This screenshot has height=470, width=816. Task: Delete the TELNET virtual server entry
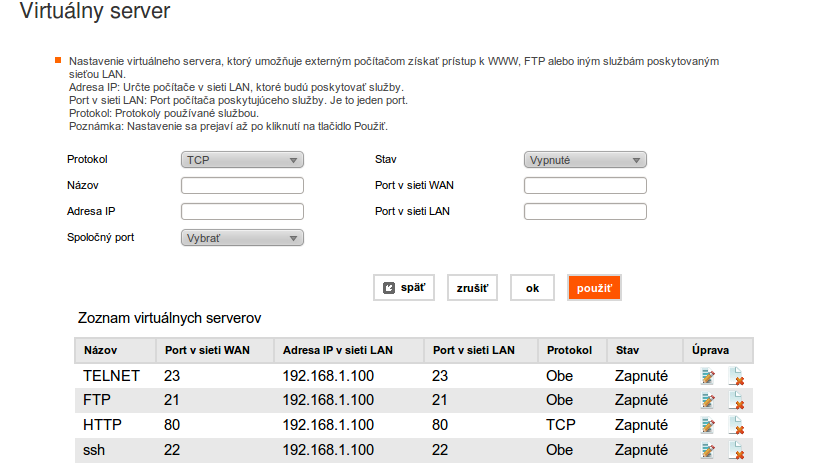(x=736, y=376)
